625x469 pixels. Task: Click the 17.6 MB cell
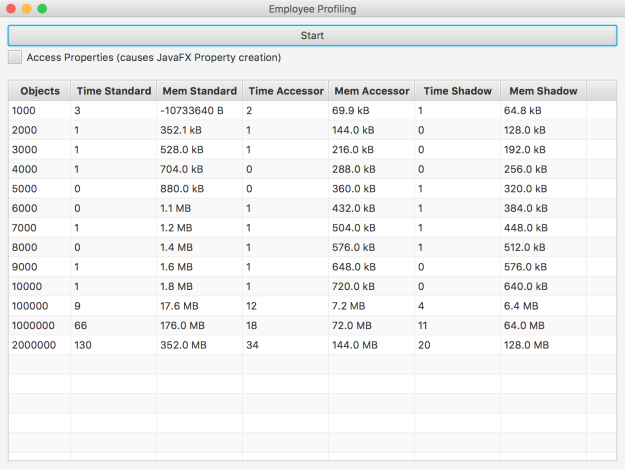tap(199, 306)
